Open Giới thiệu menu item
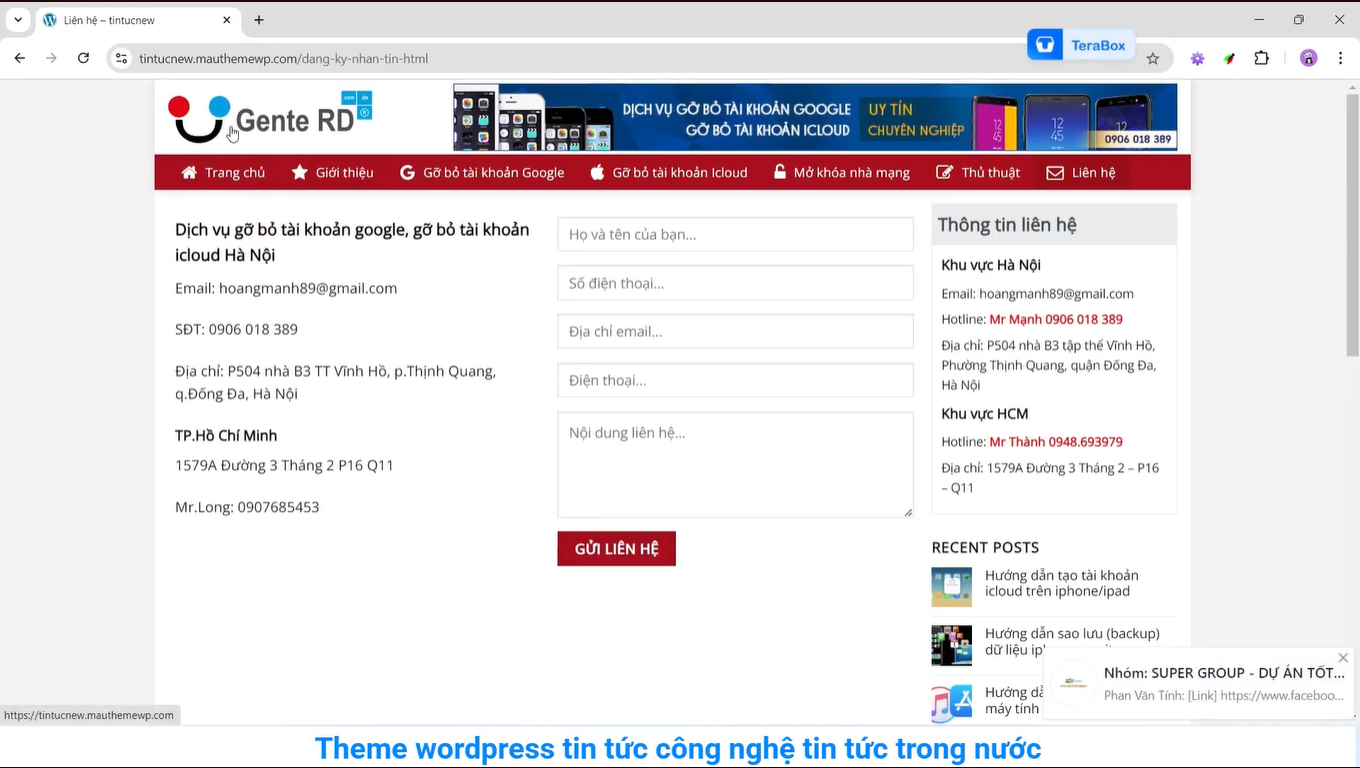Viewport: 1360px width, 768px height. click(333, 172)
